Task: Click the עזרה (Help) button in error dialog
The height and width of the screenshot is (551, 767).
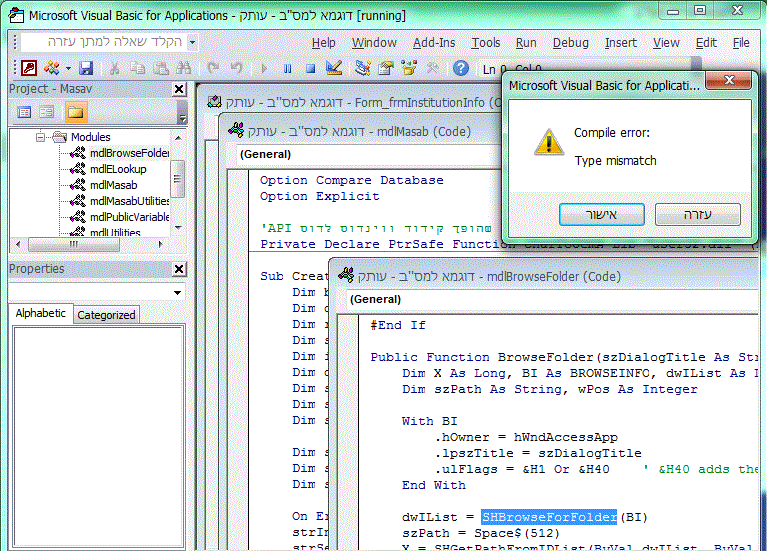Action: [x=697, y=214]
